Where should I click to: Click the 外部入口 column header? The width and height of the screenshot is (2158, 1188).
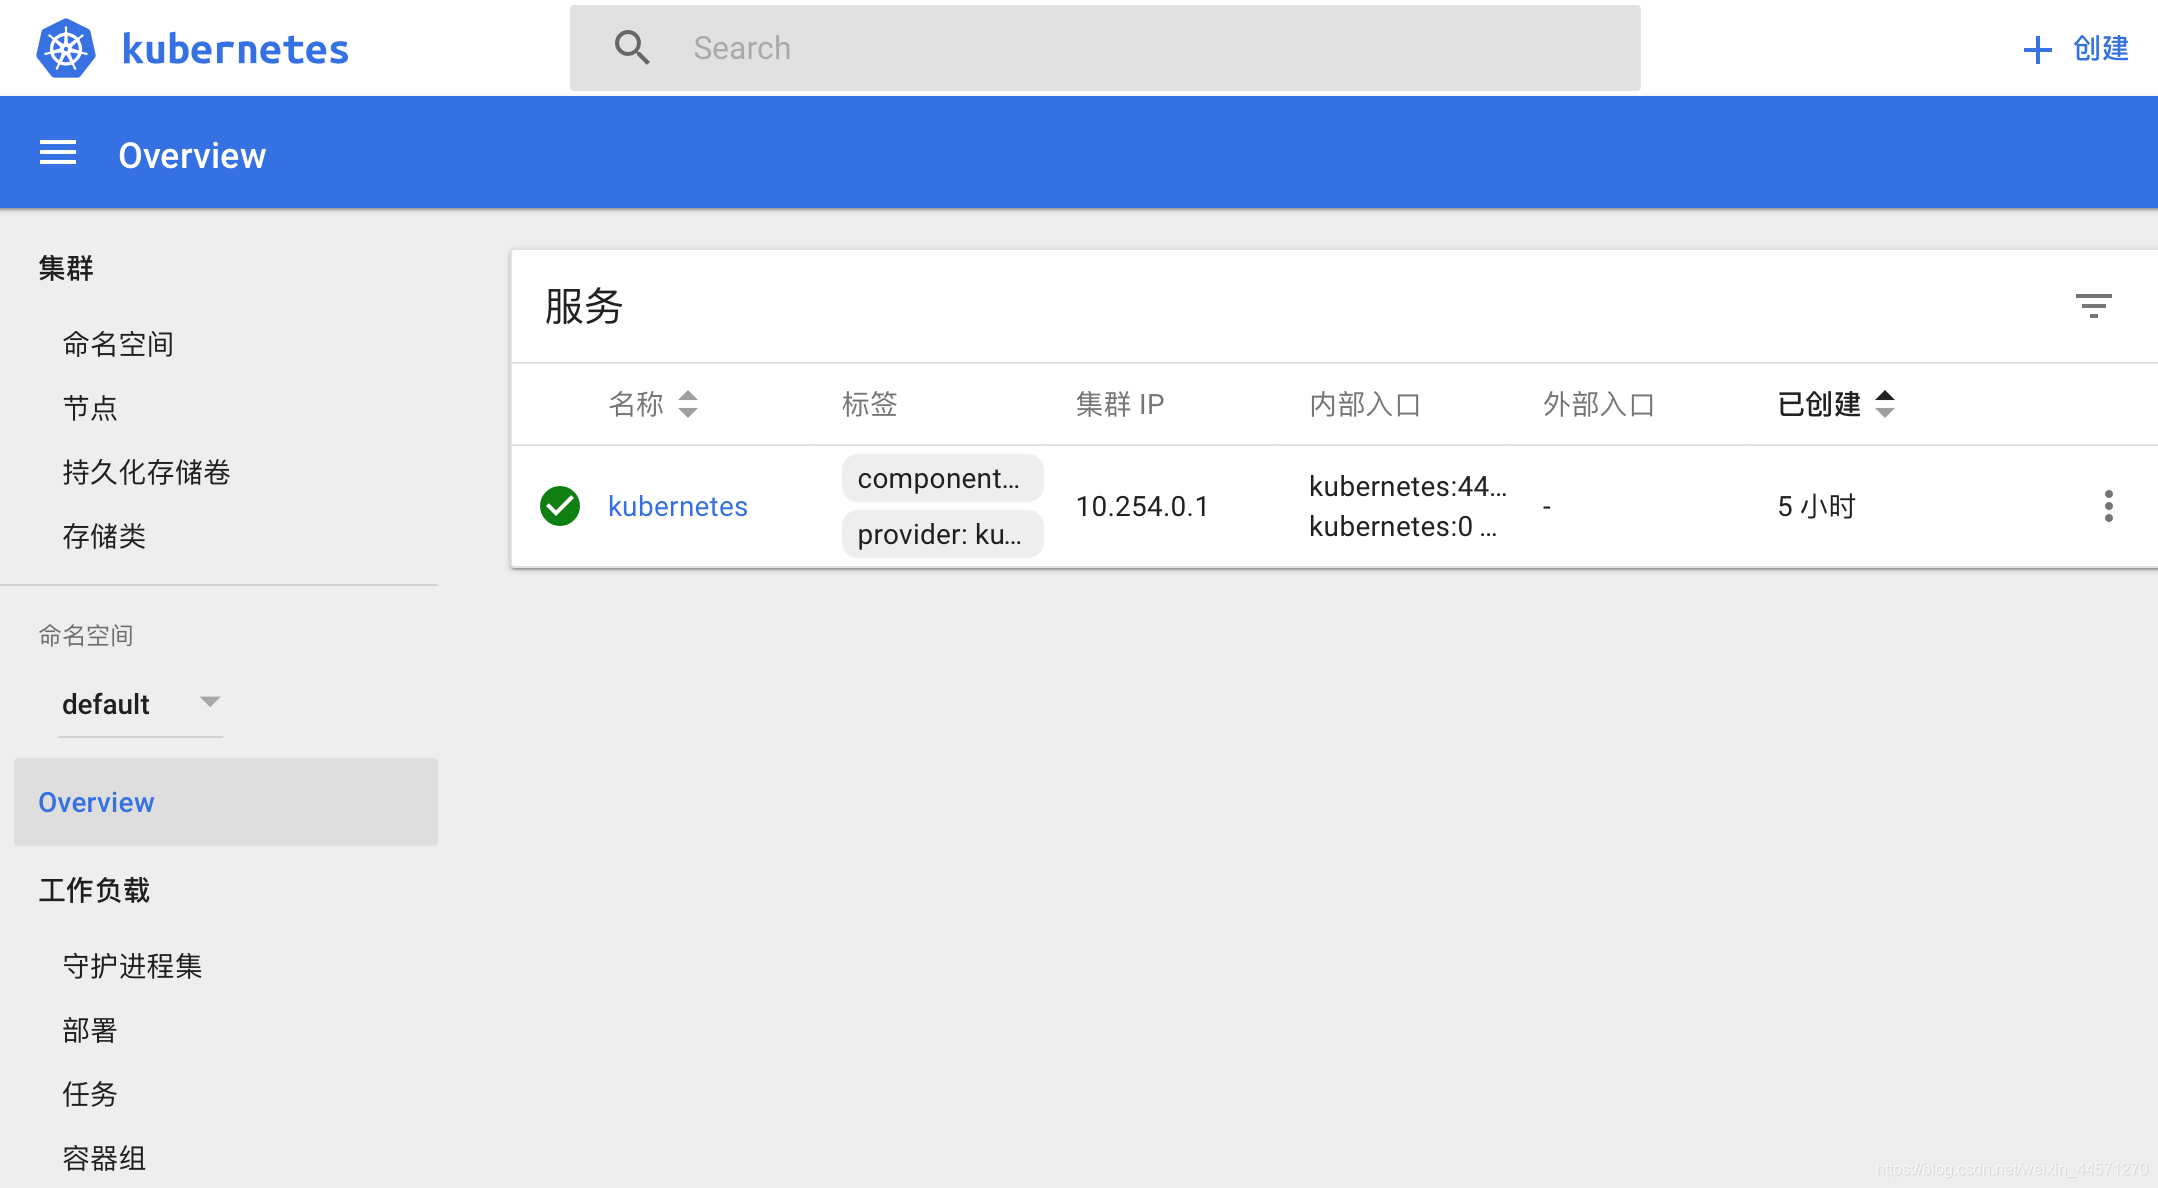(1599, 404)
